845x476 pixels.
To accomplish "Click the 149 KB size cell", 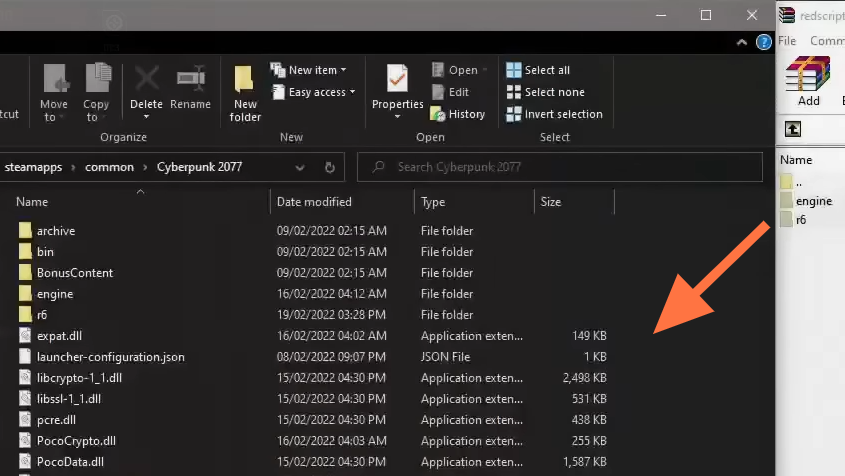I will coord(589,336).
